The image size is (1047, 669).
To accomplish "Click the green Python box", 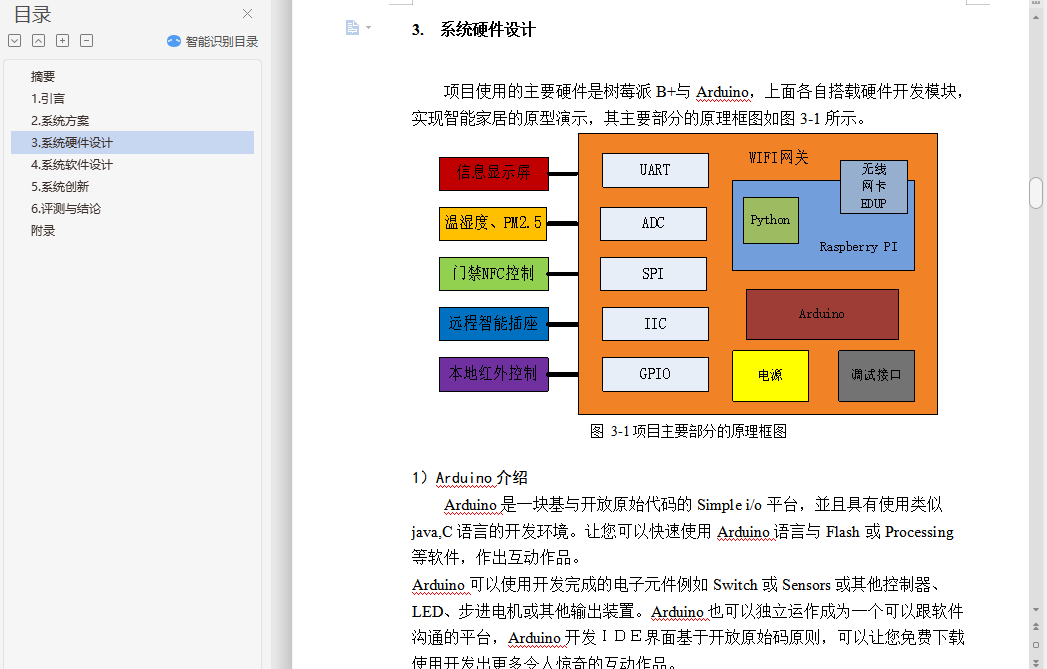I will coord(771,220).
